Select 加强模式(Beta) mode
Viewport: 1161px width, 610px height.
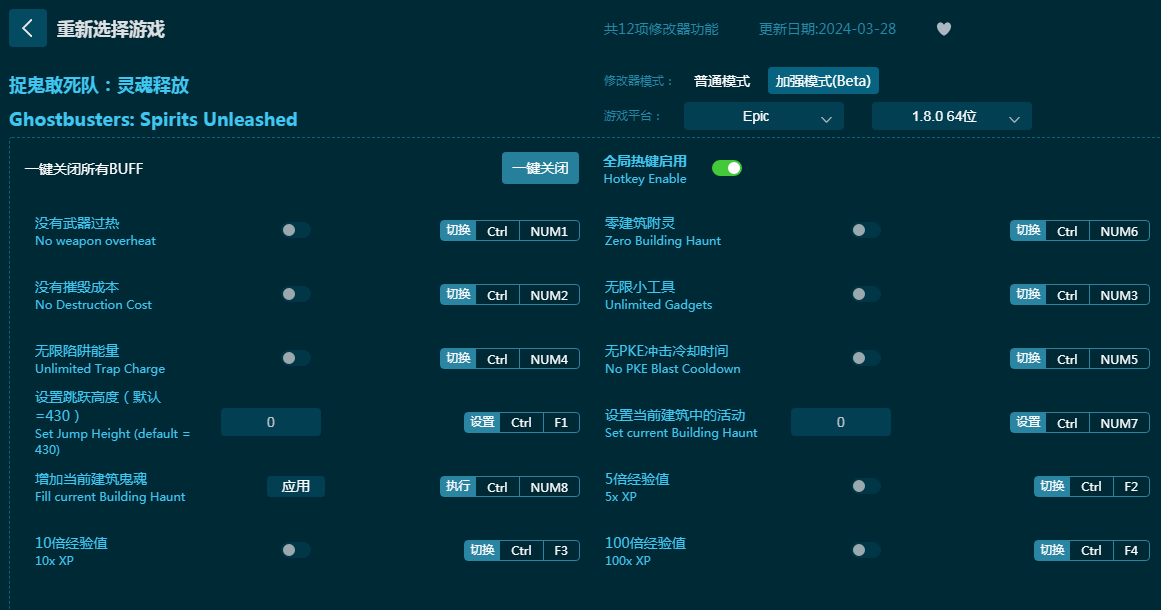(x=823, y=81)
